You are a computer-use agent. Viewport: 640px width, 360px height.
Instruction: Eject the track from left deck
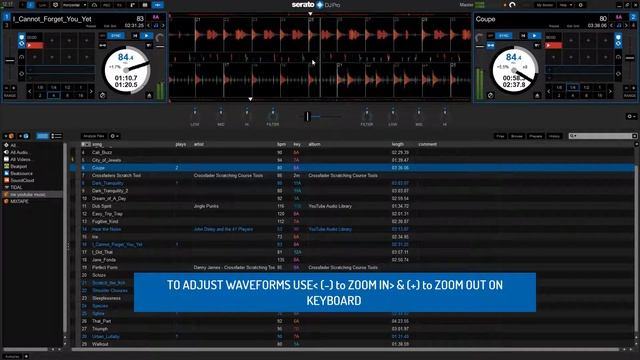tap(149, 96)
